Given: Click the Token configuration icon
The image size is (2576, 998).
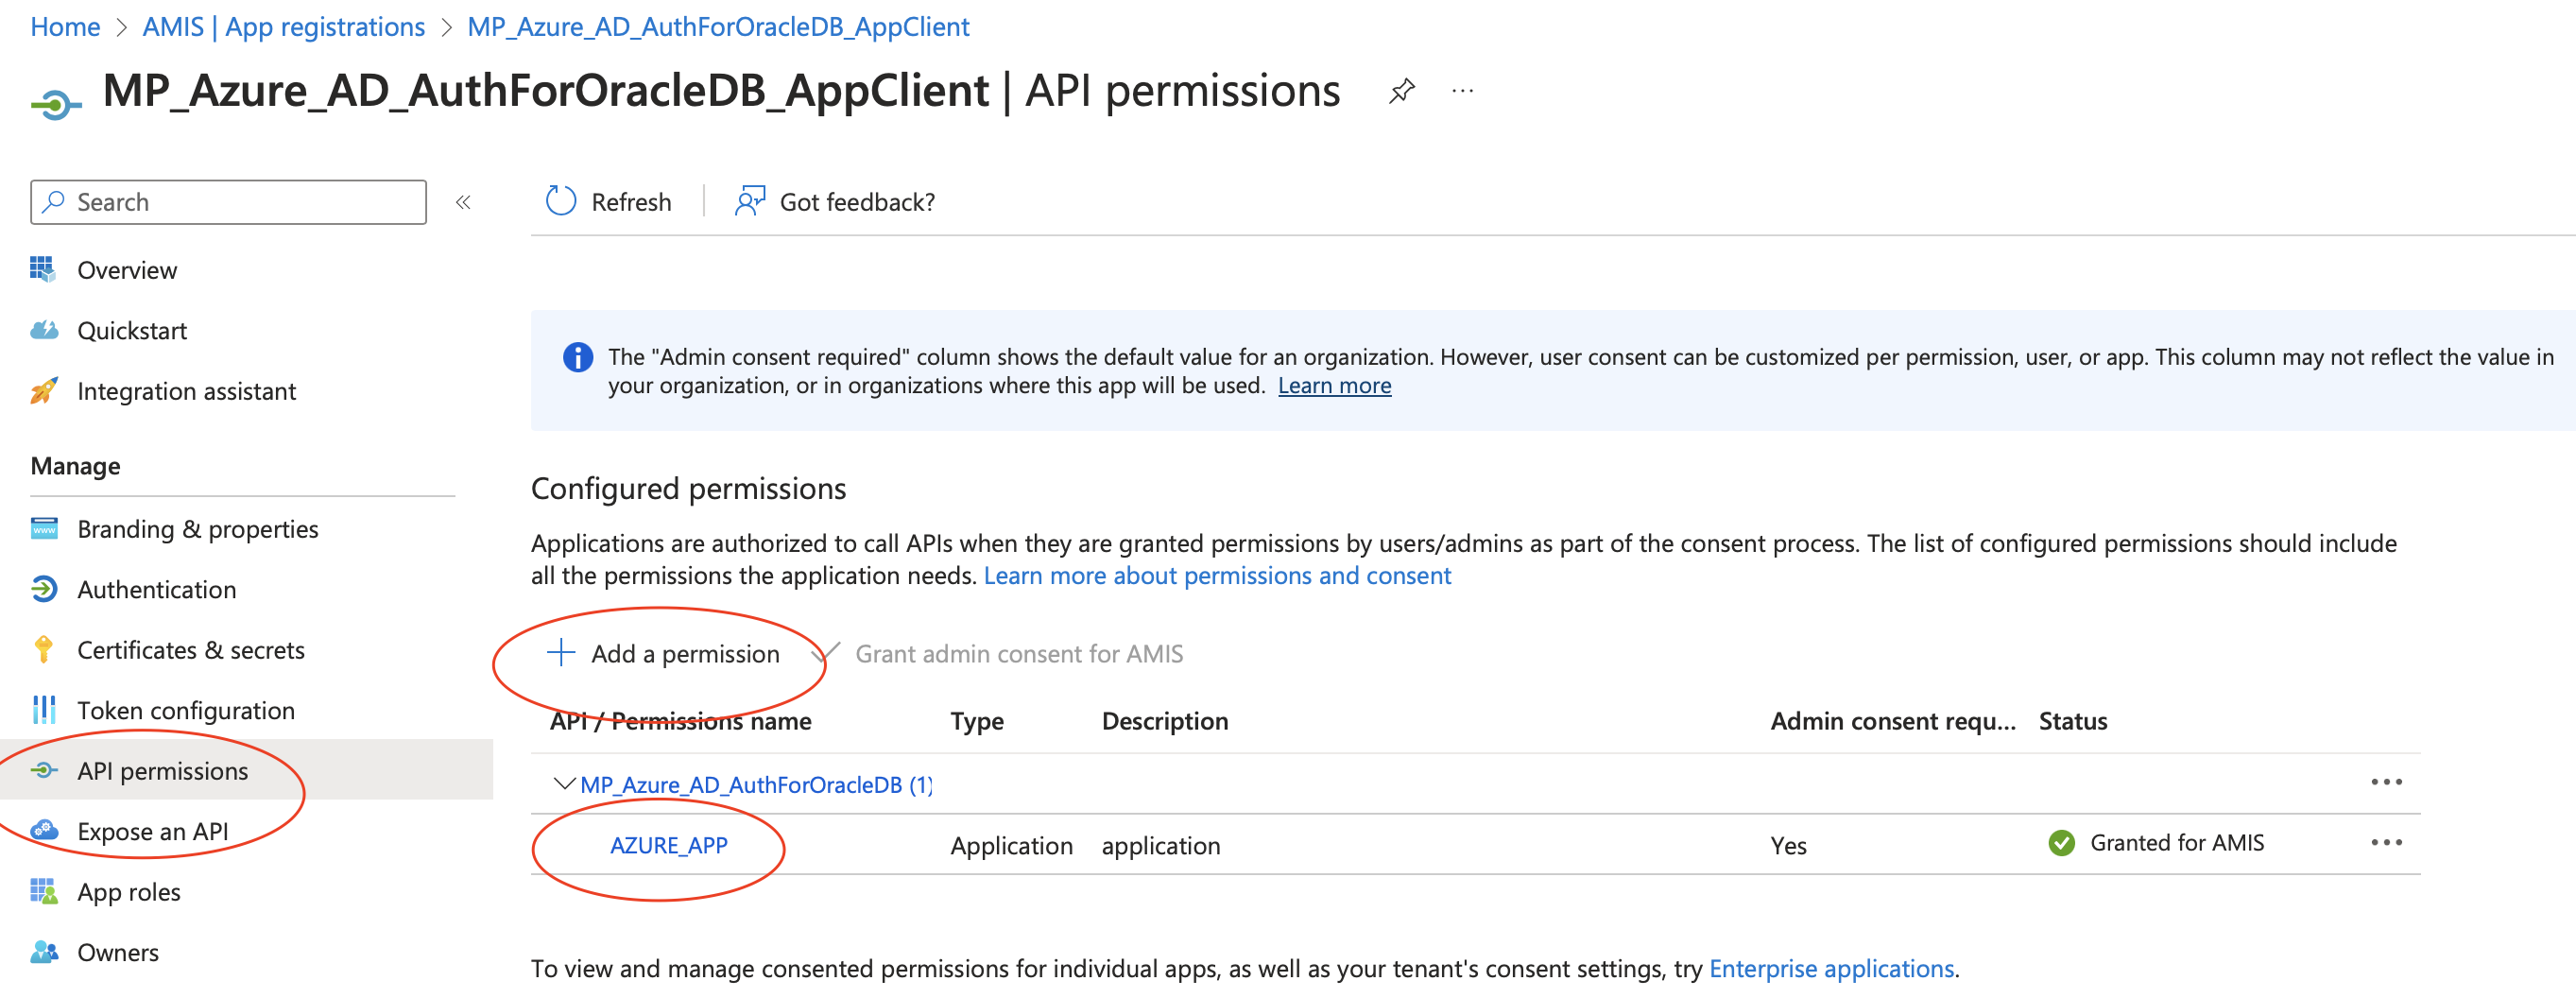Looking at the screenshot, I should click(44, 710).
